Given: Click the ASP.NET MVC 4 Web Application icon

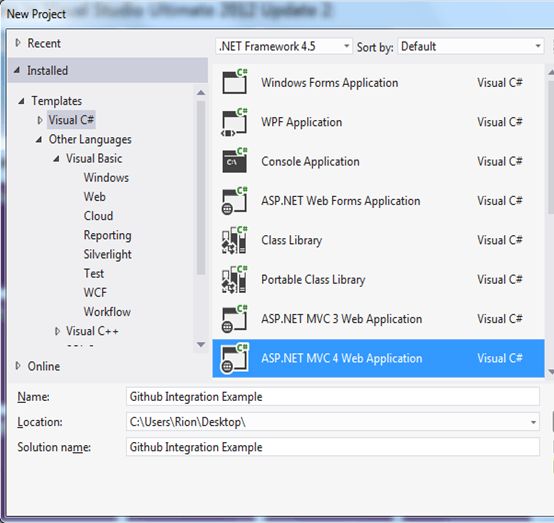Looking at the screenshot, I should (235, 358).
